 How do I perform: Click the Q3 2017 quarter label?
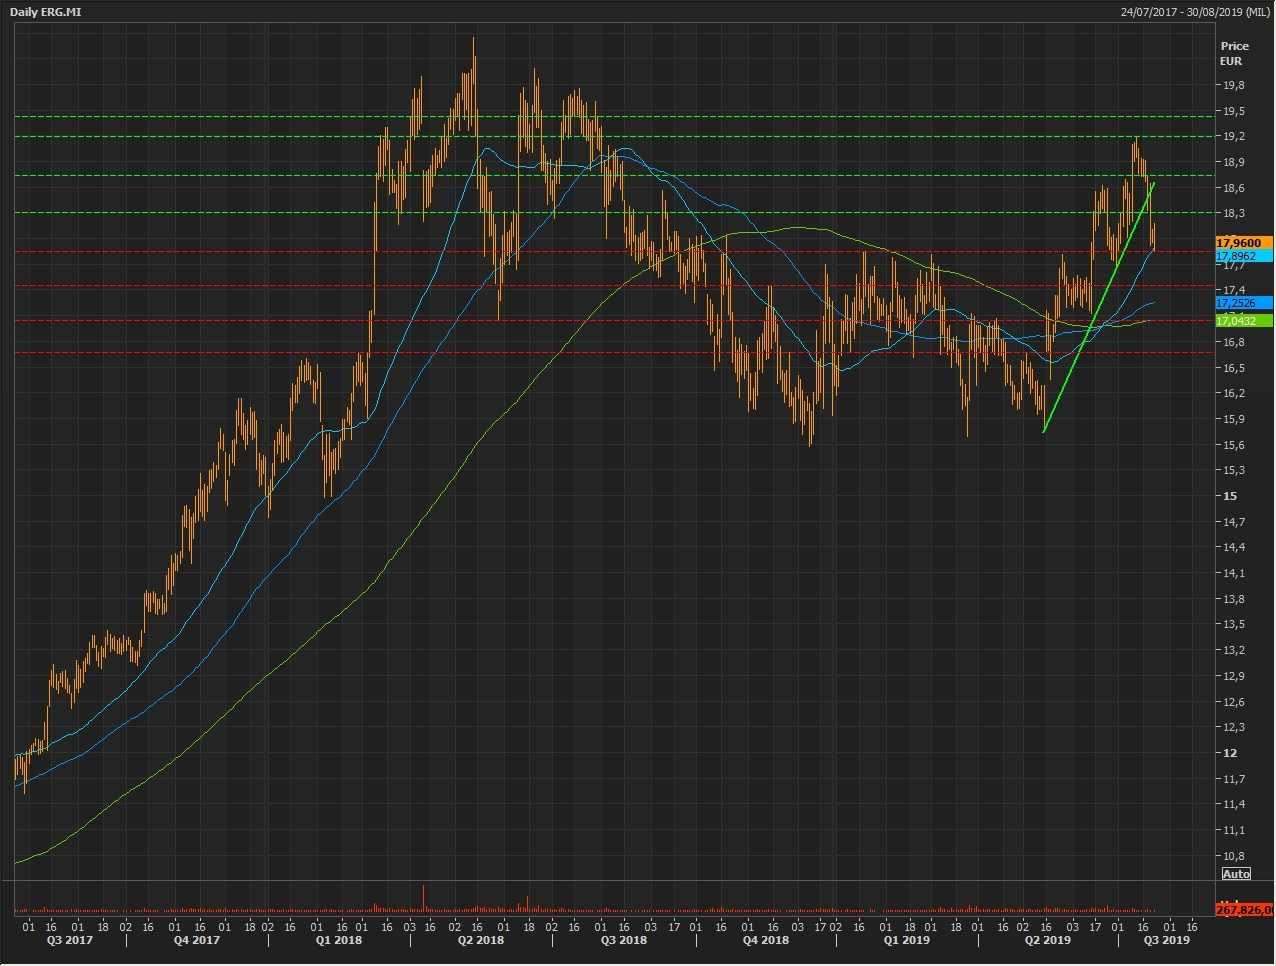70,940
